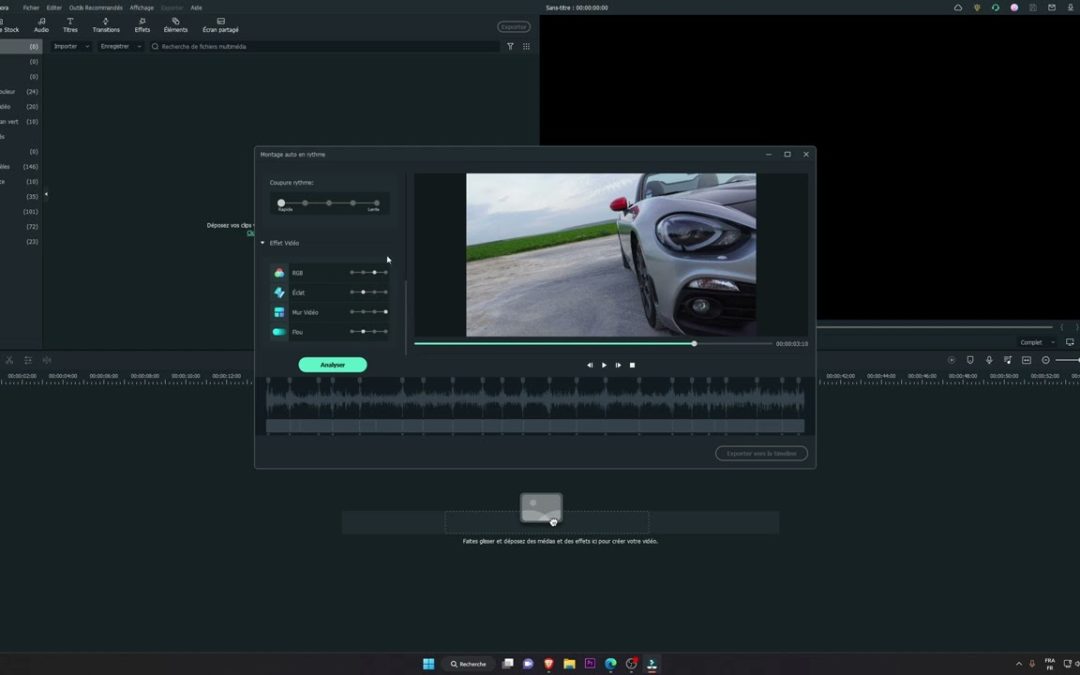Click the timeline marker shield icon
This screenshot has height=675, width=1080.
(970, 360)
